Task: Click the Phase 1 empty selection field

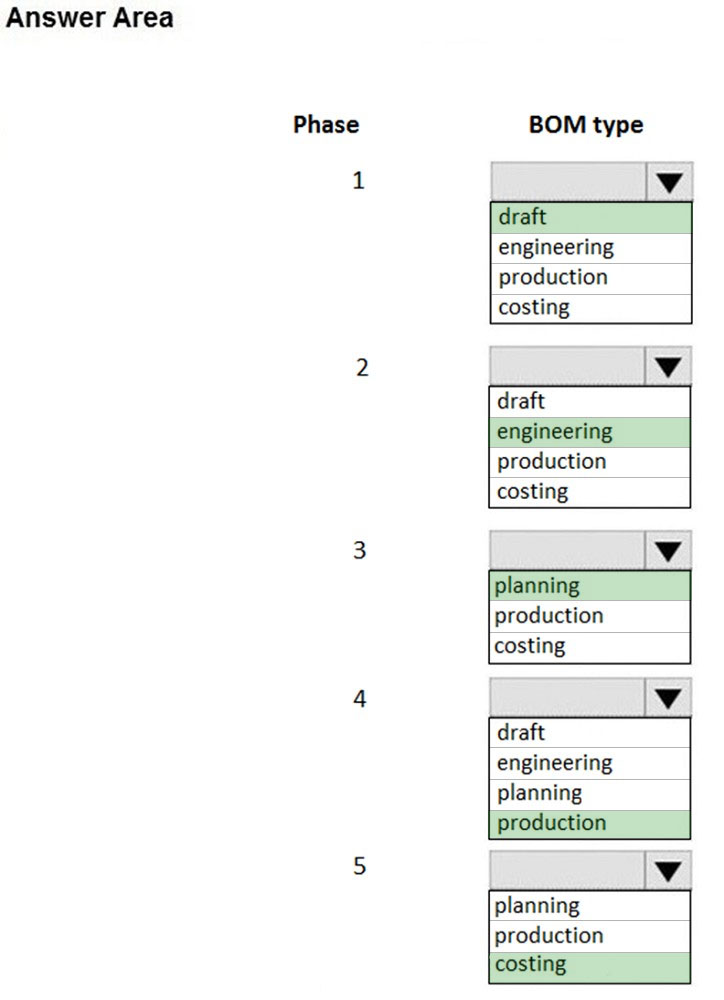Action: [x=569, y=182]
